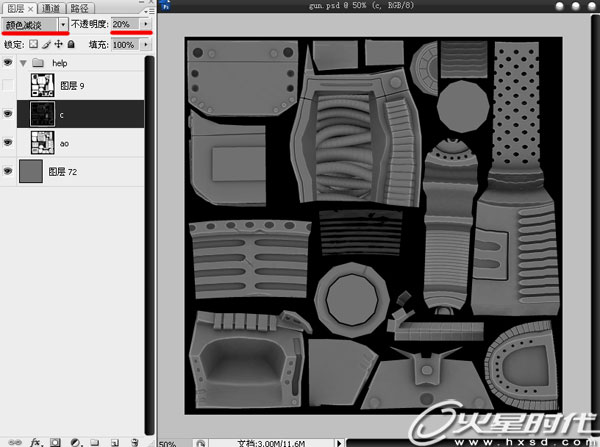
Task: Click the opacity 20% field
Action: coord(126,24)
